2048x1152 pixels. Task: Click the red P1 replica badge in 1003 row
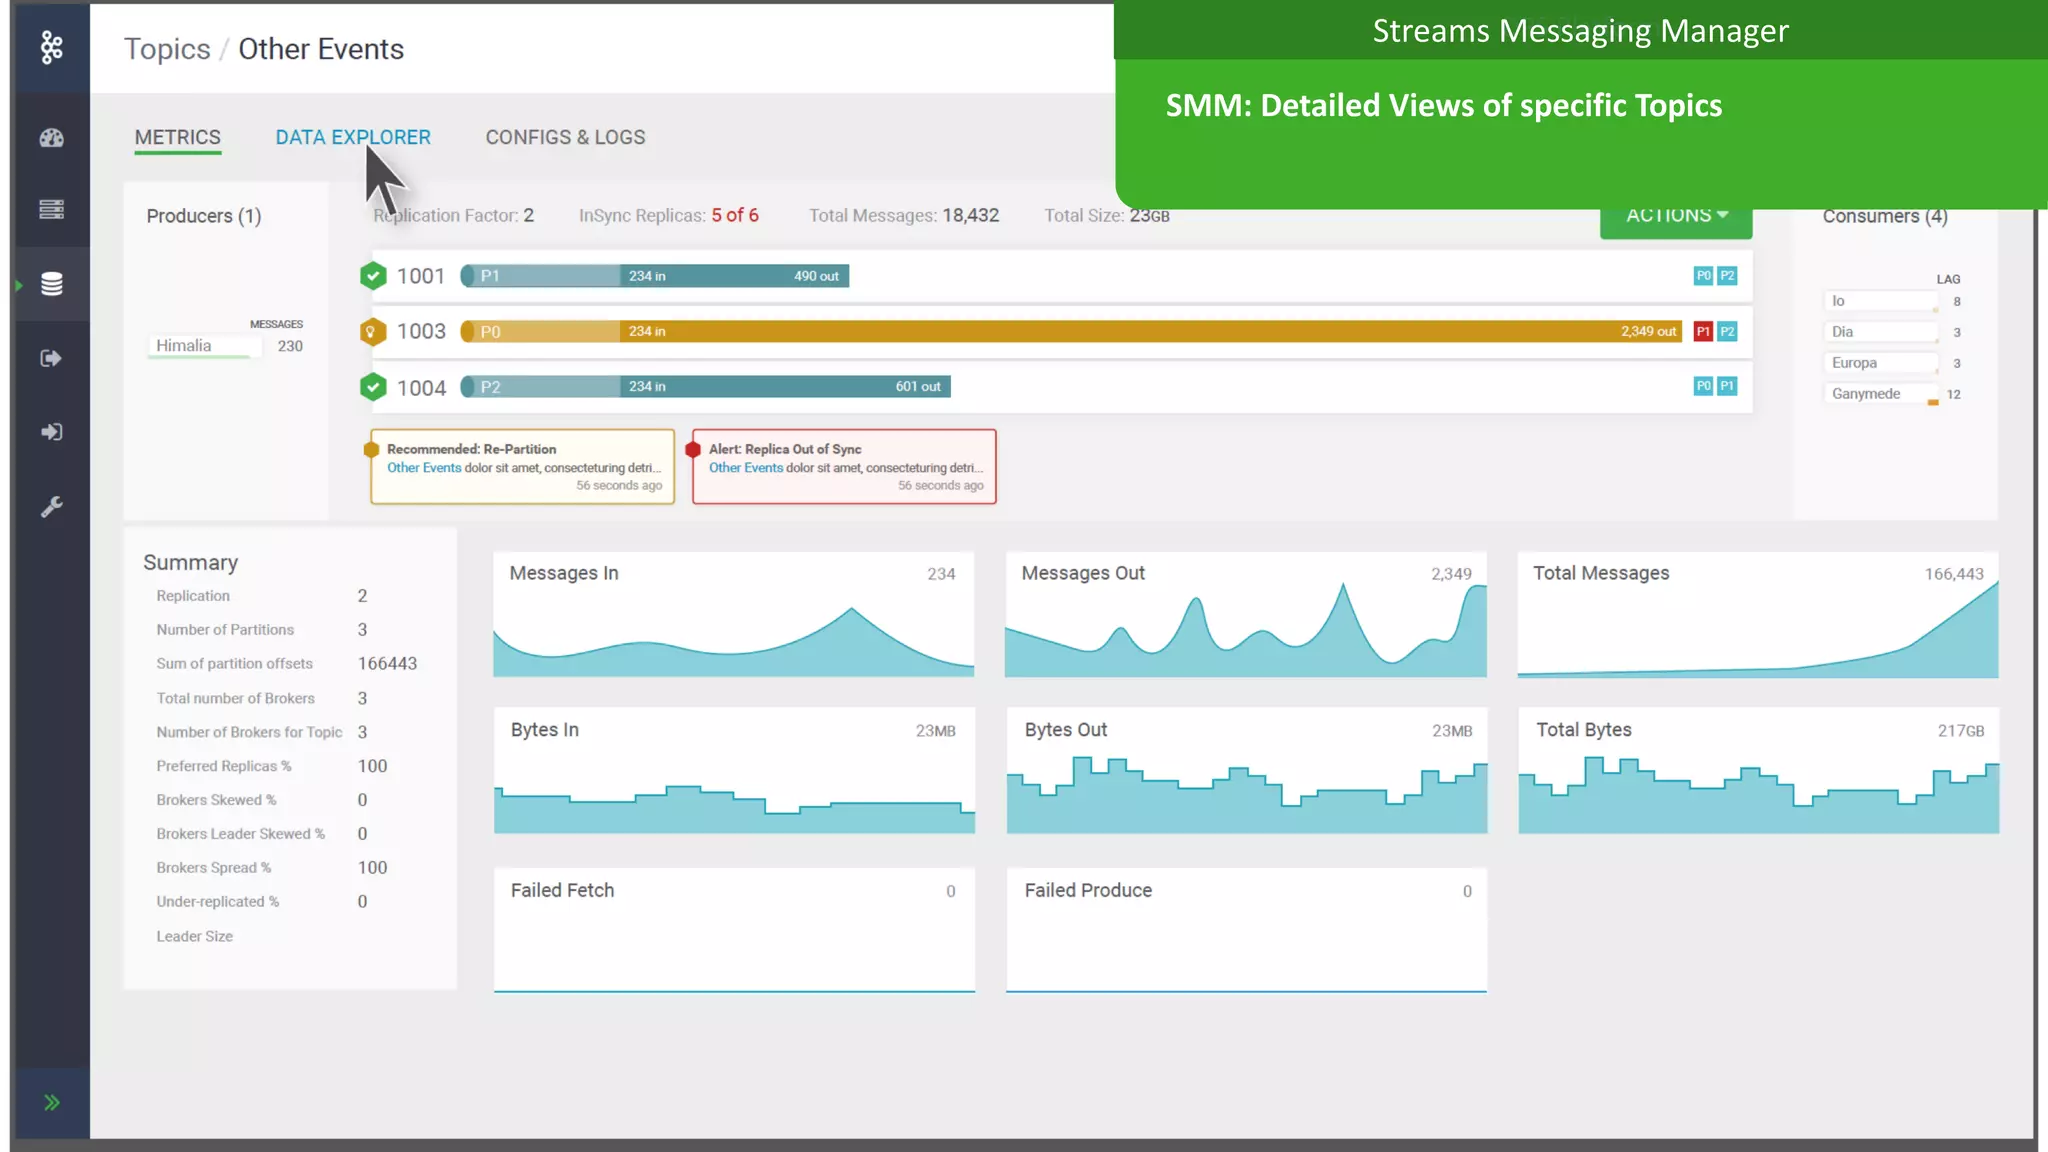pos(1703,331)
